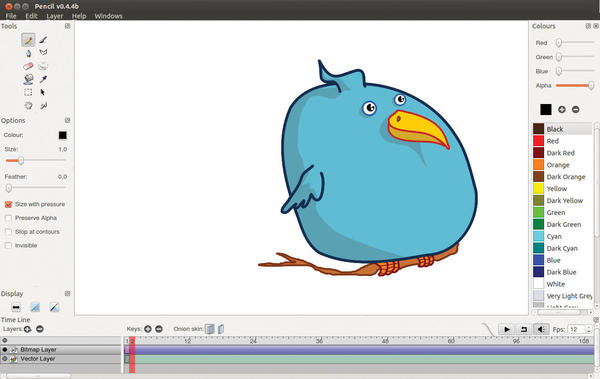Adjust the Blue colour slider
This screenshot has width=600, height=379.
[575, 71]
